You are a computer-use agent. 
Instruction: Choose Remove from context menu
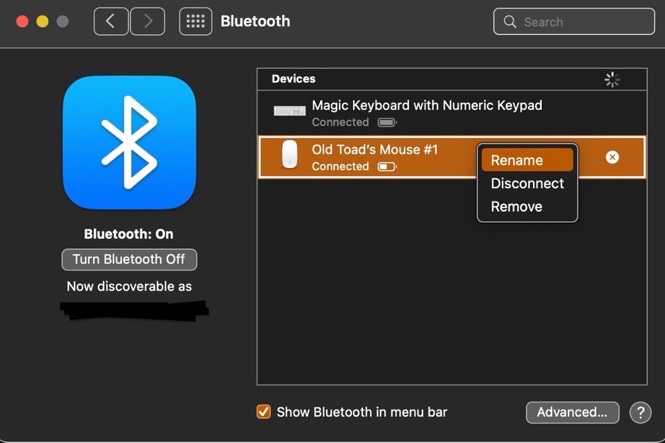(527, 207)
